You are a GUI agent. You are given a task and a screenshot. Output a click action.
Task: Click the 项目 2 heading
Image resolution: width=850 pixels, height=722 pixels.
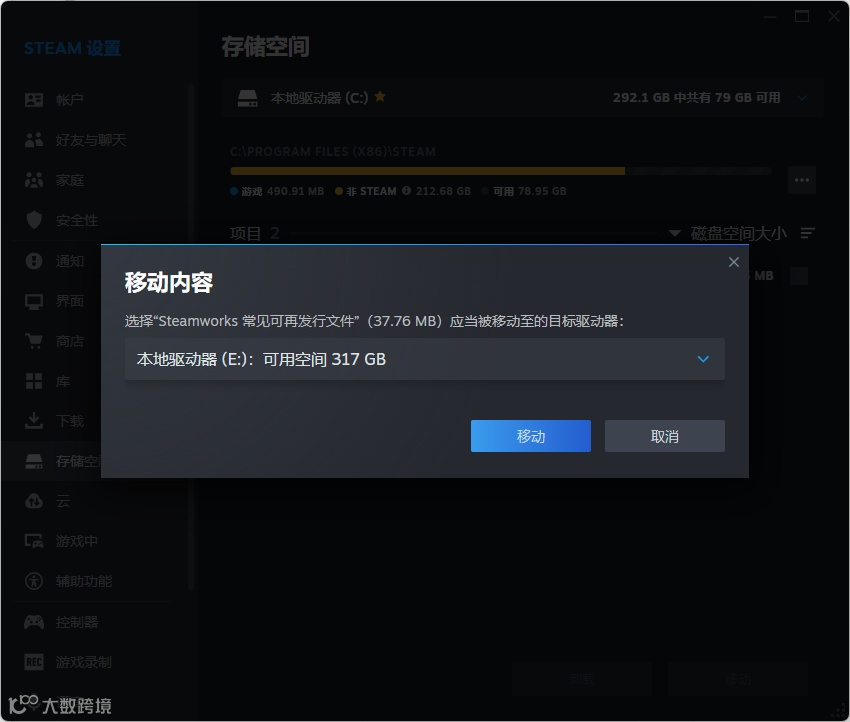(x=254, y=233)
